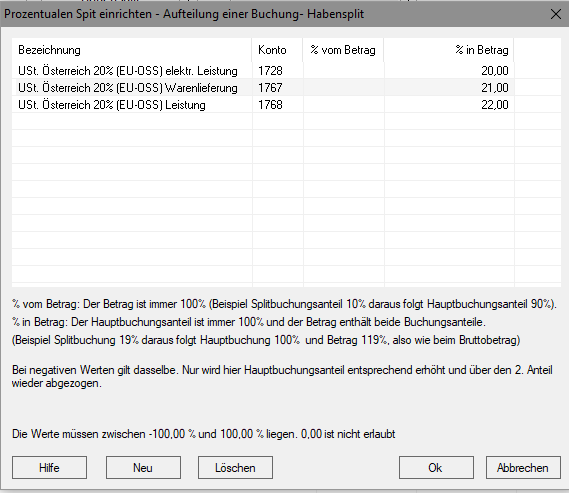
Task: Edit the 22,00 percent value
Action: click(449, 104)
